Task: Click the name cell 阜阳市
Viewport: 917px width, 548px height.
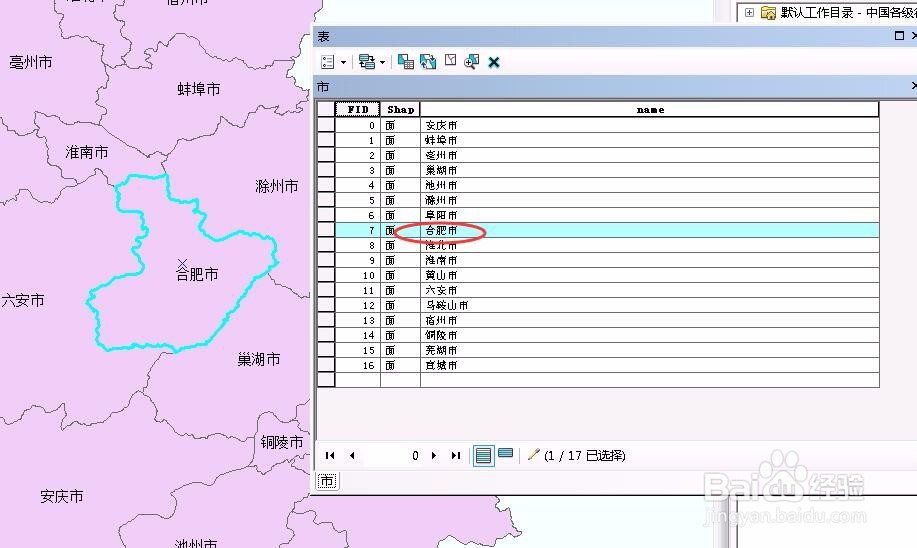Action: 650,215
